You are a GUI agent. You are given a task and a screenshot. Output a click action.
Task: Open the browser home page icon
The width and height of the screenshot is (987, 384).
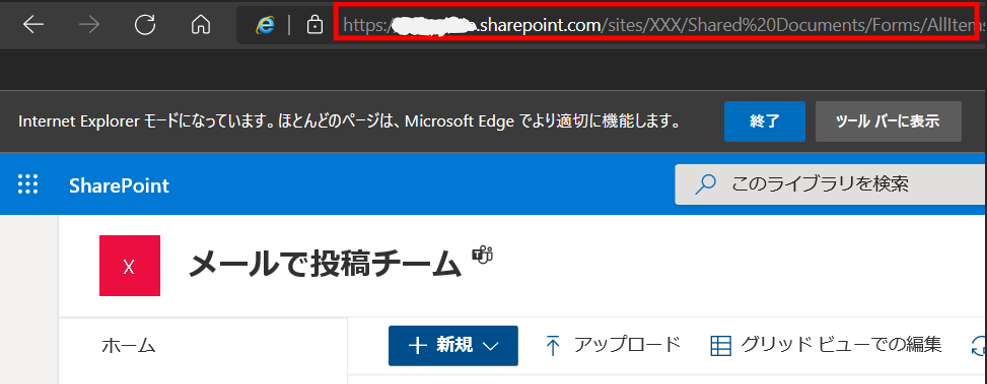[200, 25]
